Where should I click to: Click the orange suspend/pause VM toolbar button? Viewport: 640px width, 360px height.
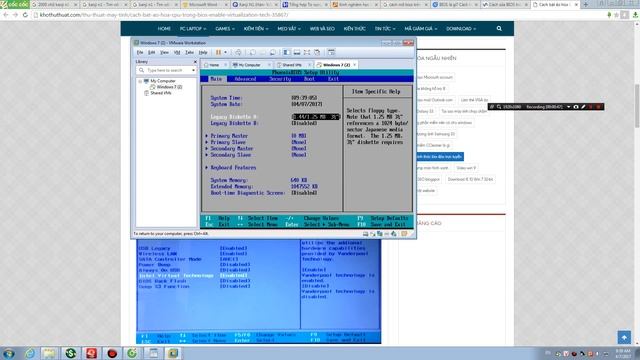point(218,52)
